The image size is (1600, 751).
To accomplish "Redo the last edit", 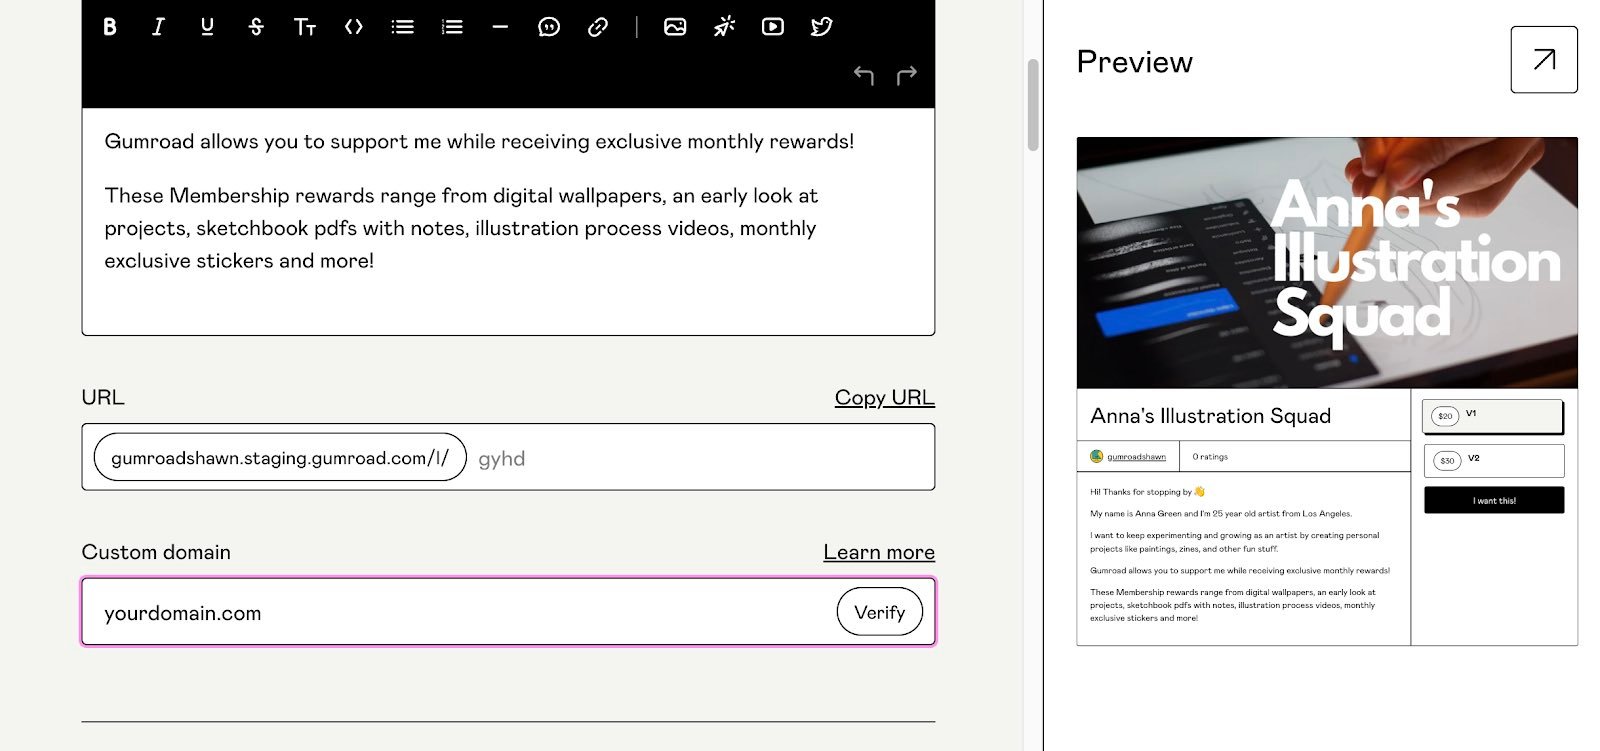I will (x=907, y=75).
